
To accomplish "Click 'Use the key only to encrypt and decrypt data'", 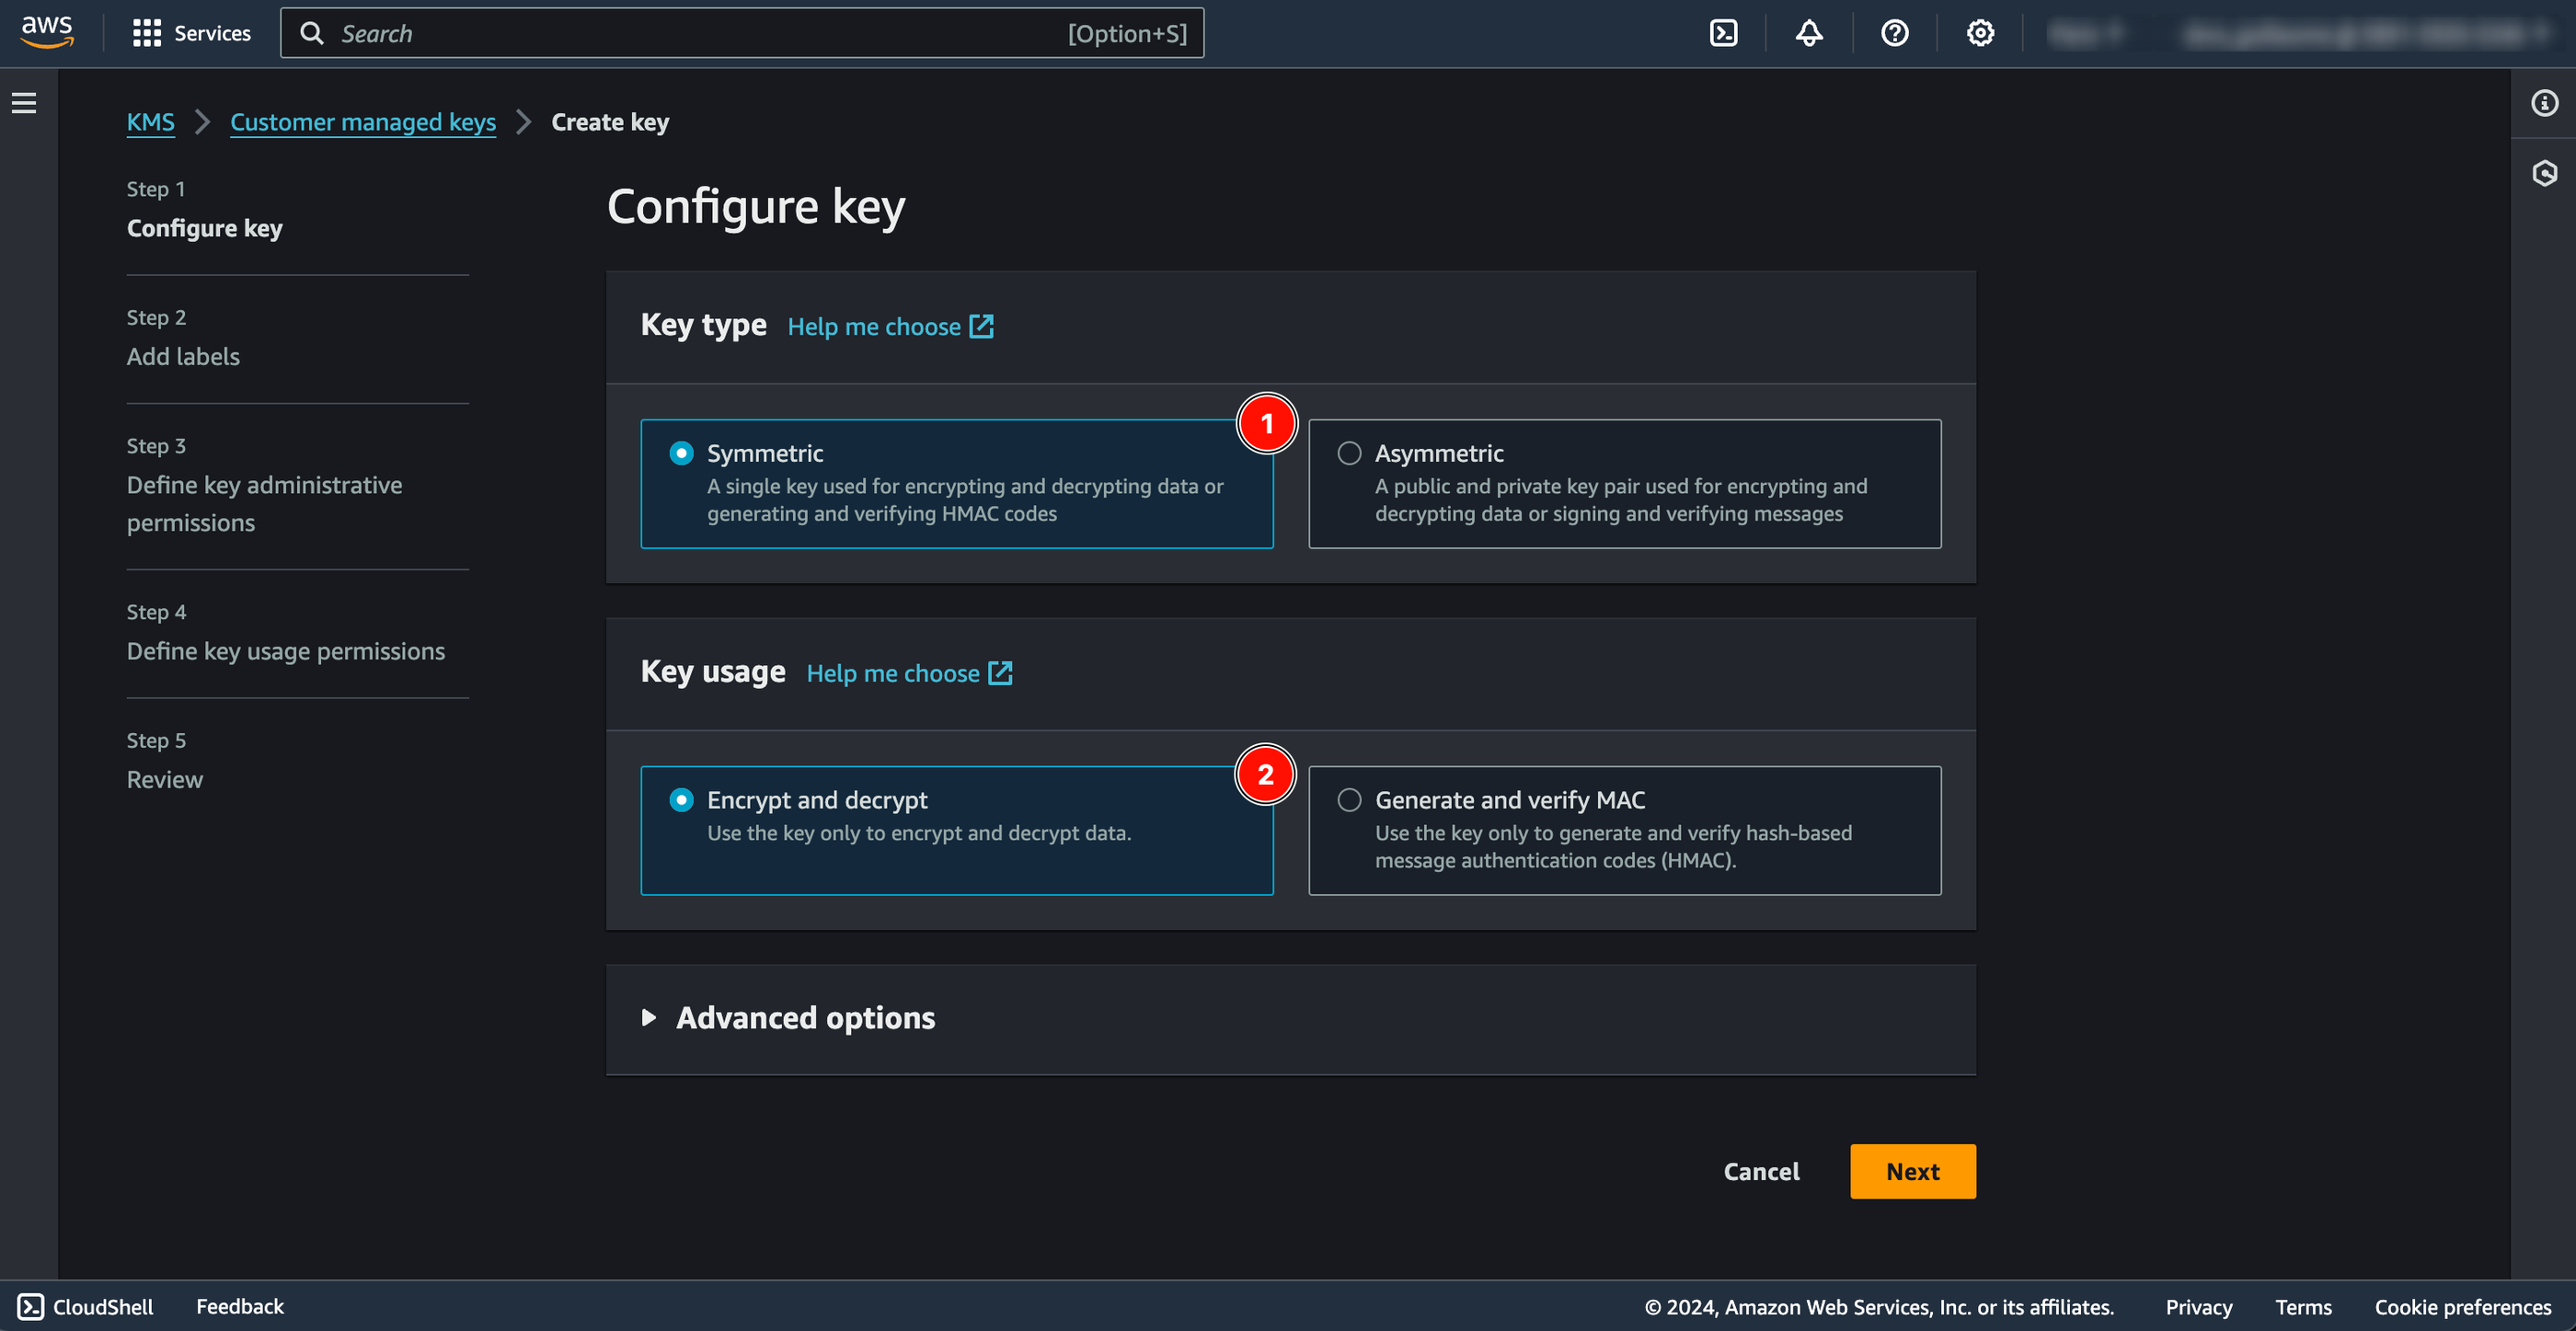I will coord(918,832).
